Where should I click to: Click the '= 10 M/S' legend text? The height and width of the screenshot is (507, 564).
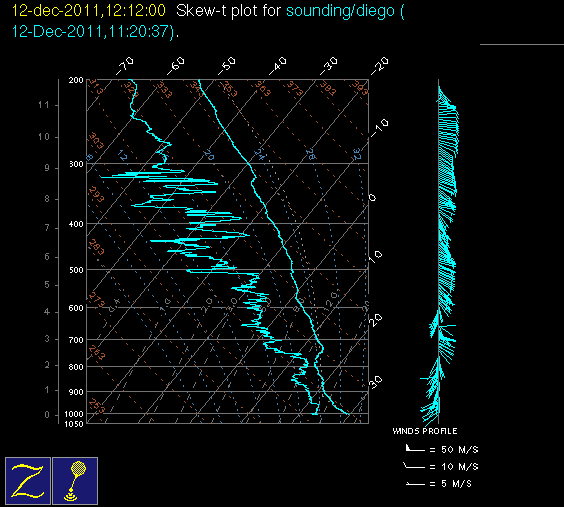(x=454, y=467)
